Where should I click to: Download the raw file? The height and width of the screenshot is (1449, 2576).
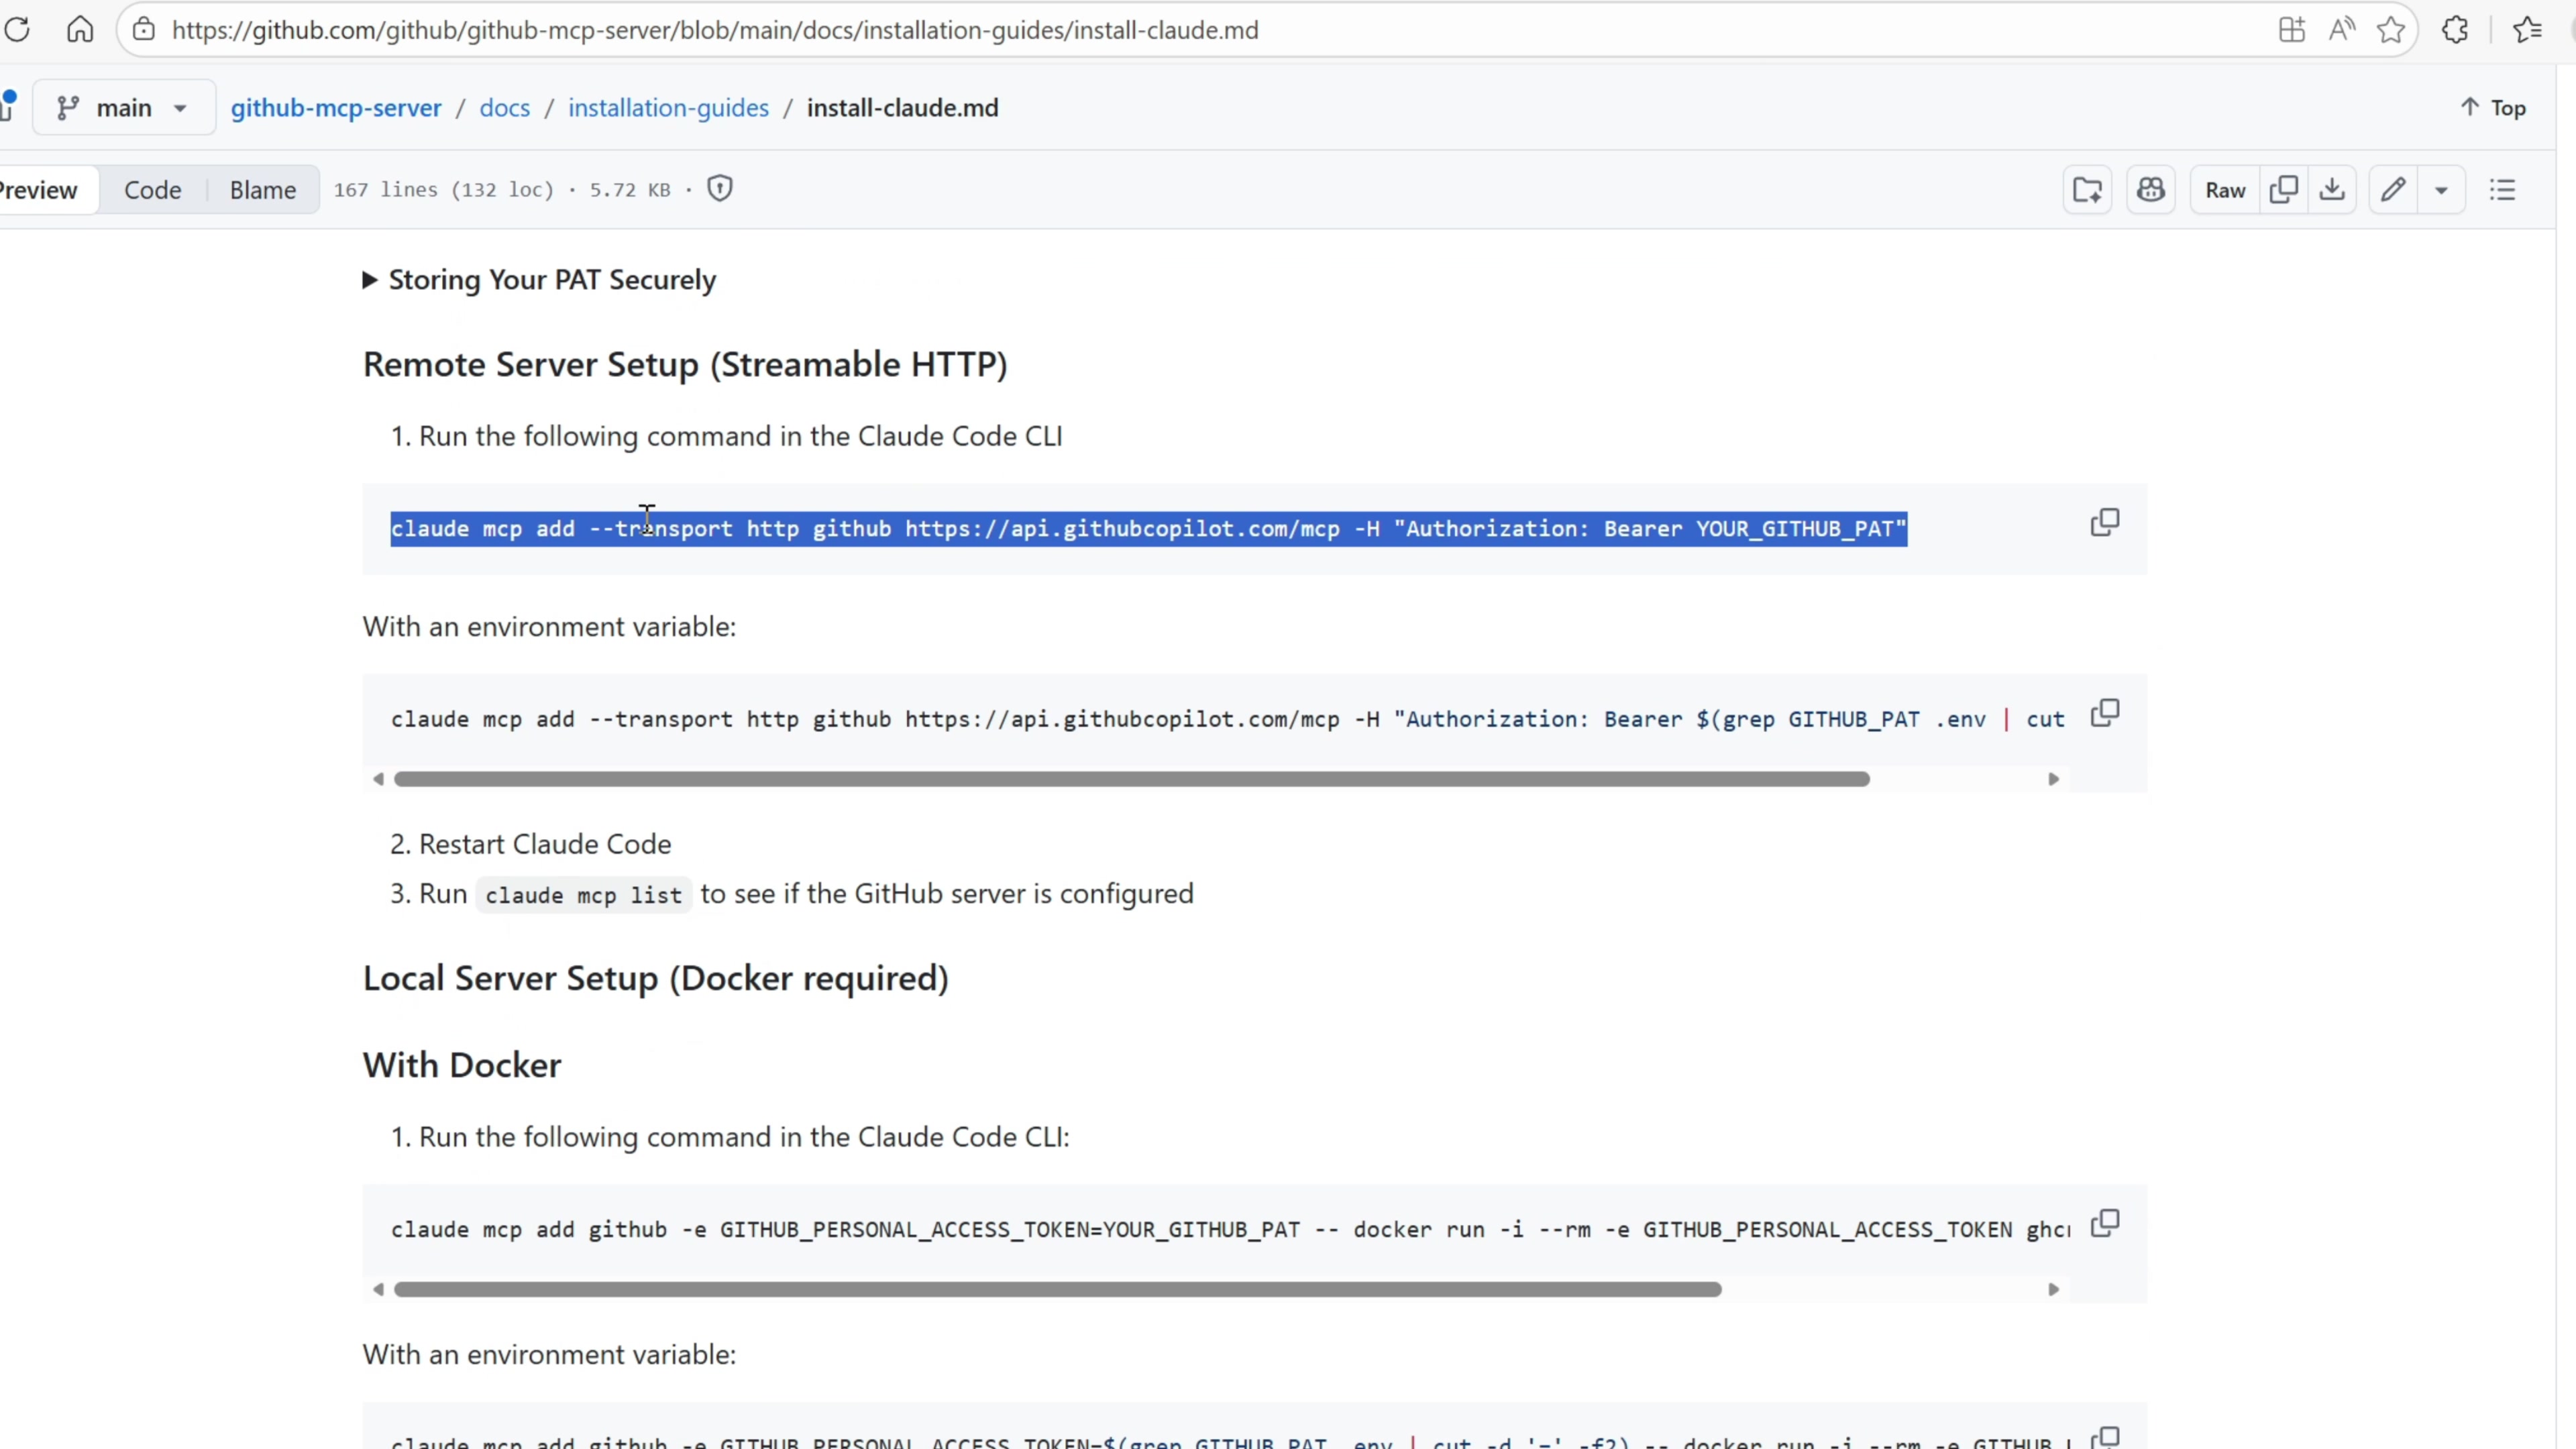[x=2332, y=190]
